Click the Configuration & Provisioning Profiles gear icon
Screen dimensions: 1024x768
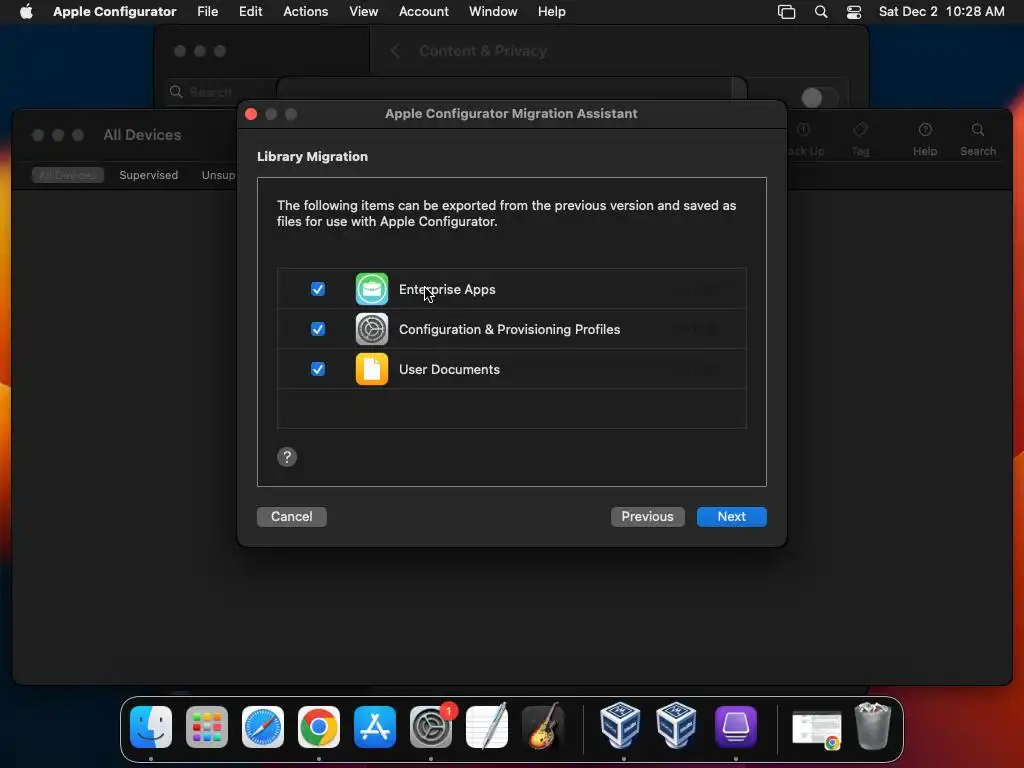click(372, 329)
